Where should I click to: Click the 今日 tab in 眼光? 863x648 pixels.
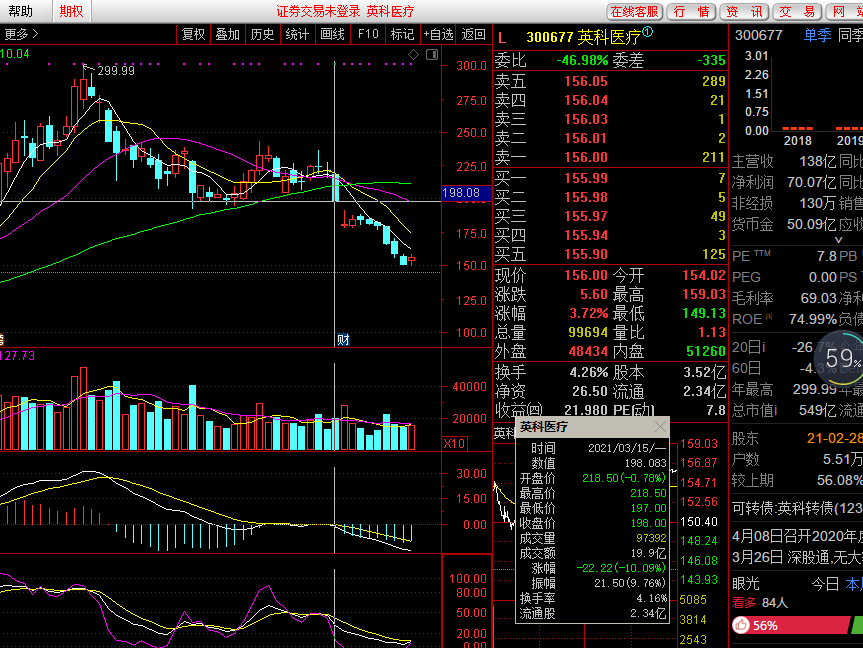coord(825,584)
